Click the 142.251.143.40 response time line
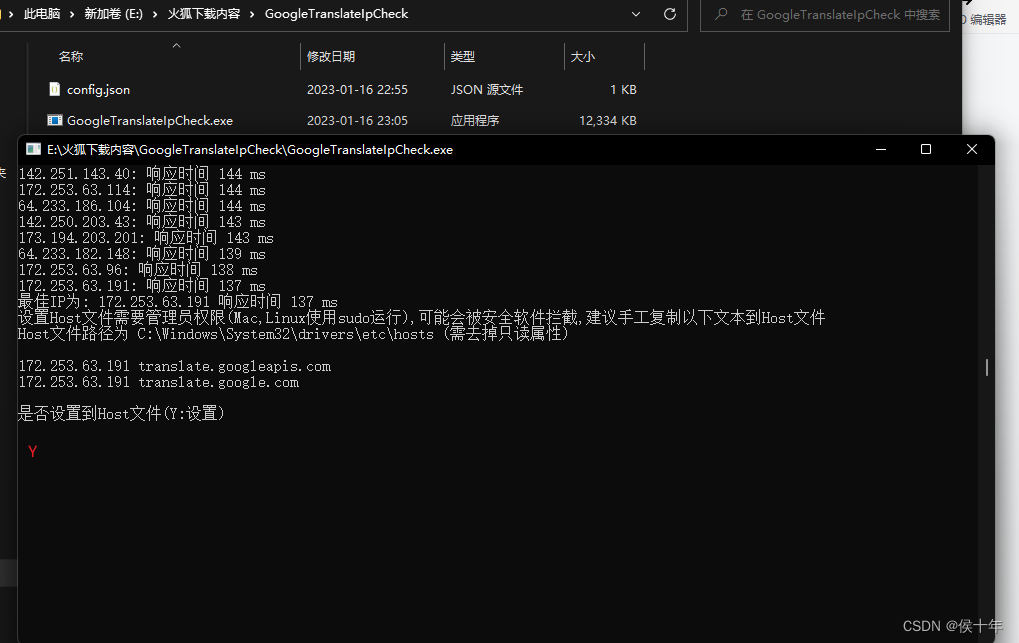Image resolution: width=1019 pixels, height=643 pixels. tap(142, 174)
